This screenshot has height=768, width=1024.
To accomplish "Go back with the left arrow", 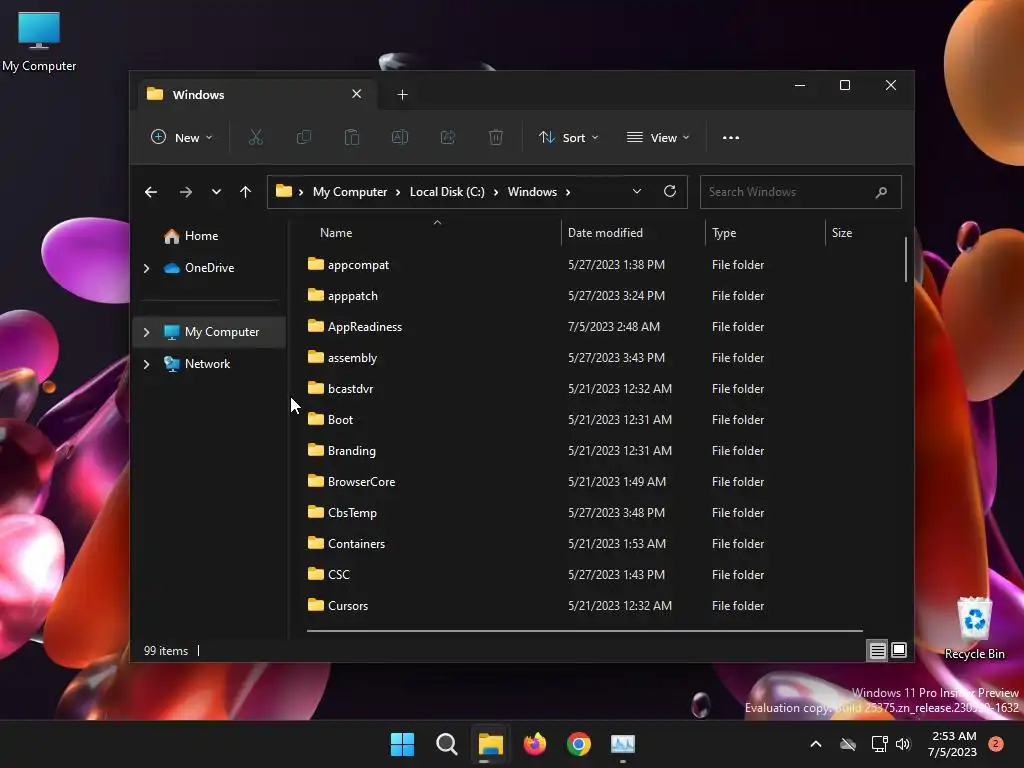I will 151,192.
